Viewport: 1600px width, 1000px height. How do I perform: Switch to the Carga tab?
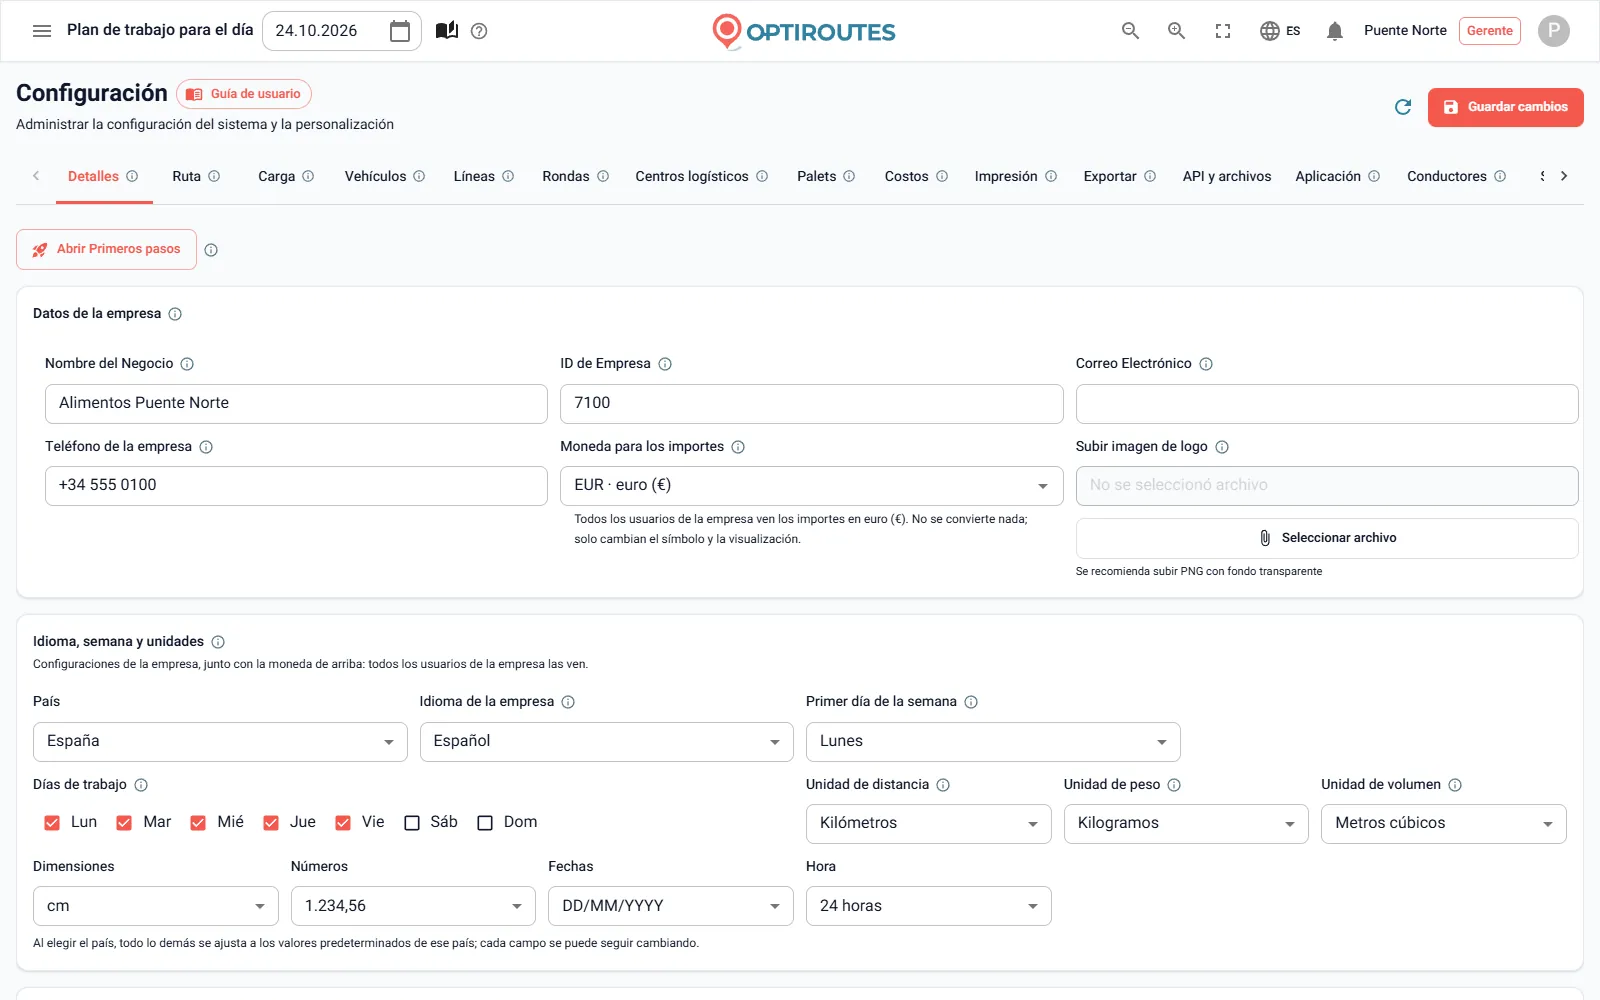286,177
